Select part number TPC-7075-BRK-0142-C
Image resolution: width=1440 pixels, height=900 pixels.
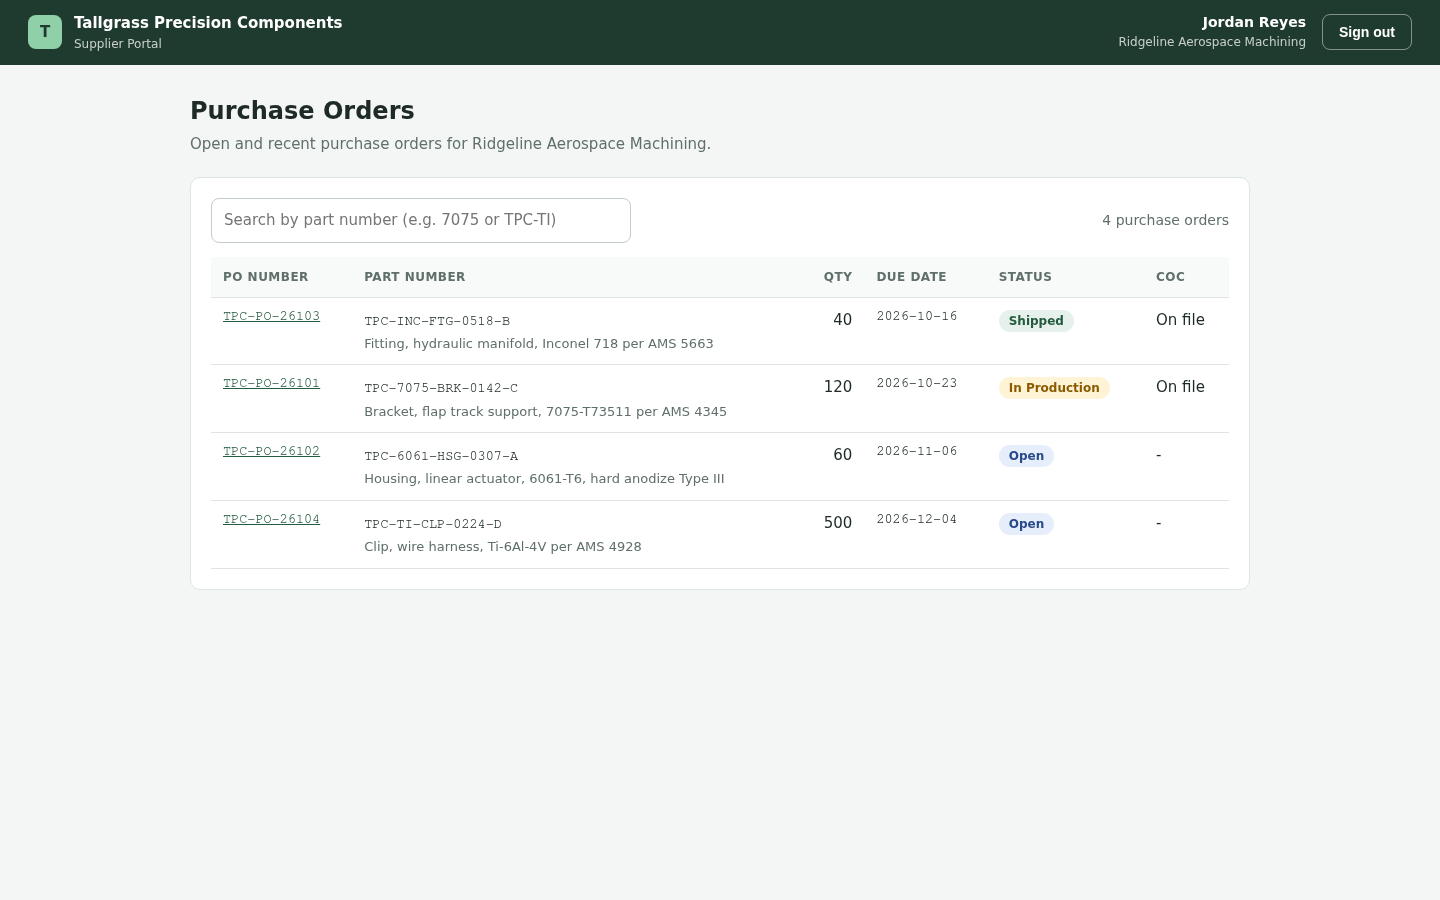(x=441, y=388)
